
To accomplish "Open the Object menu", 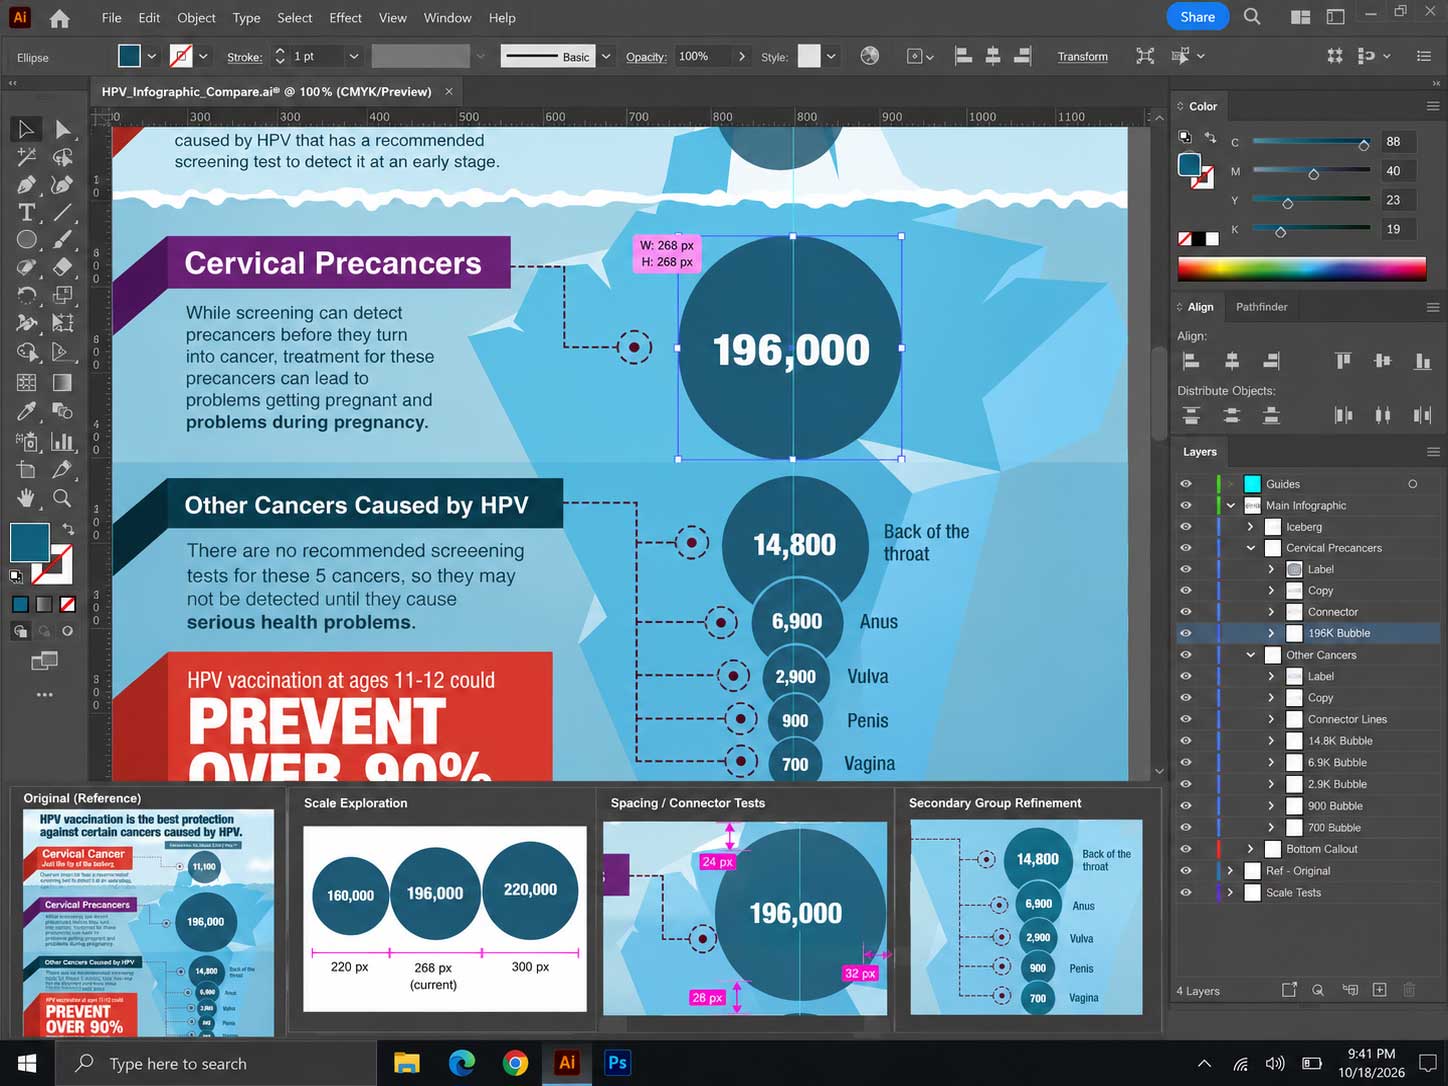I will point(196,18).
